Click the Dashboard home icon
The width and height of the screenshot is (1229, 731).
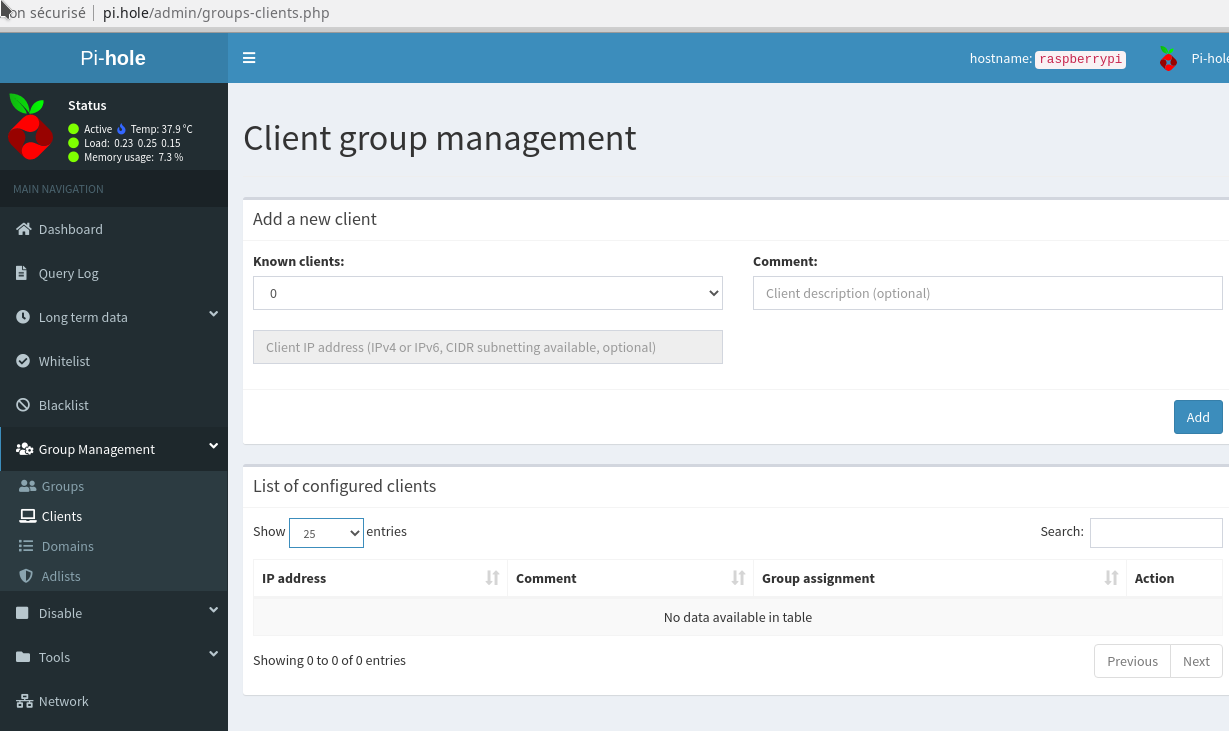point(24,229)
